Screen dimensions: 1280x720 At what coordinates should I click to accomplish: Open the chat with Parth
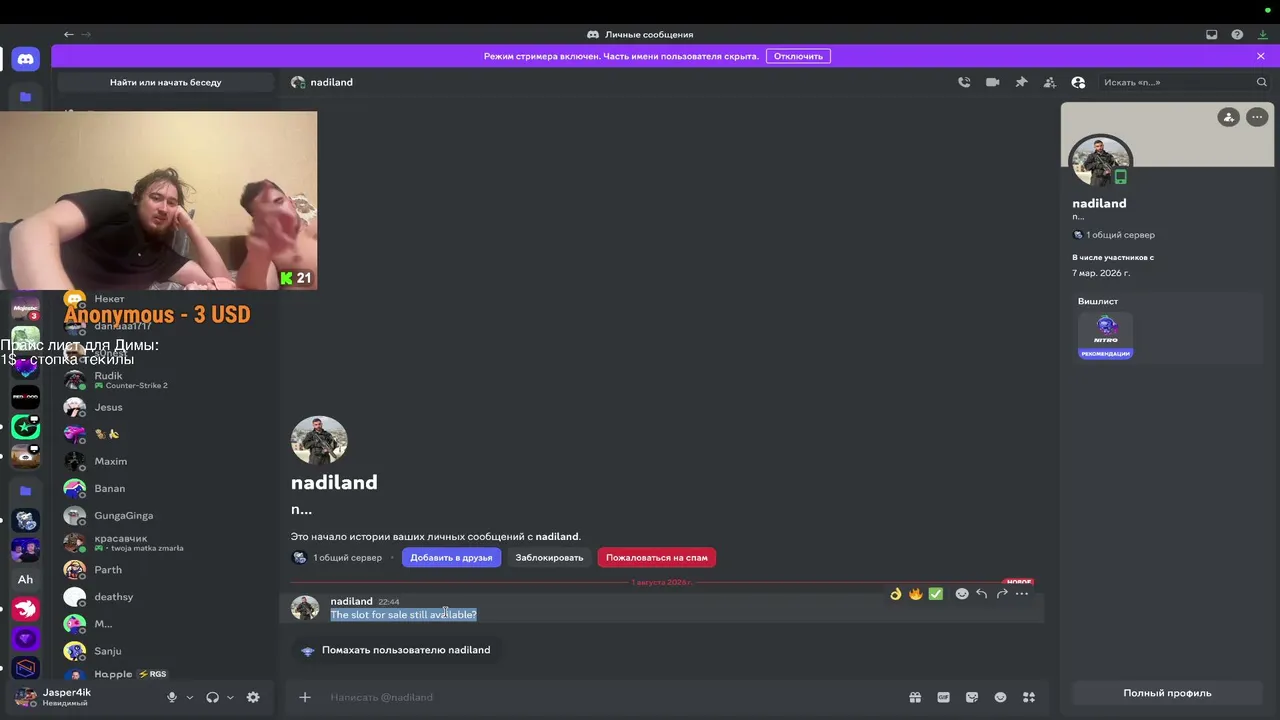[165, 569]
